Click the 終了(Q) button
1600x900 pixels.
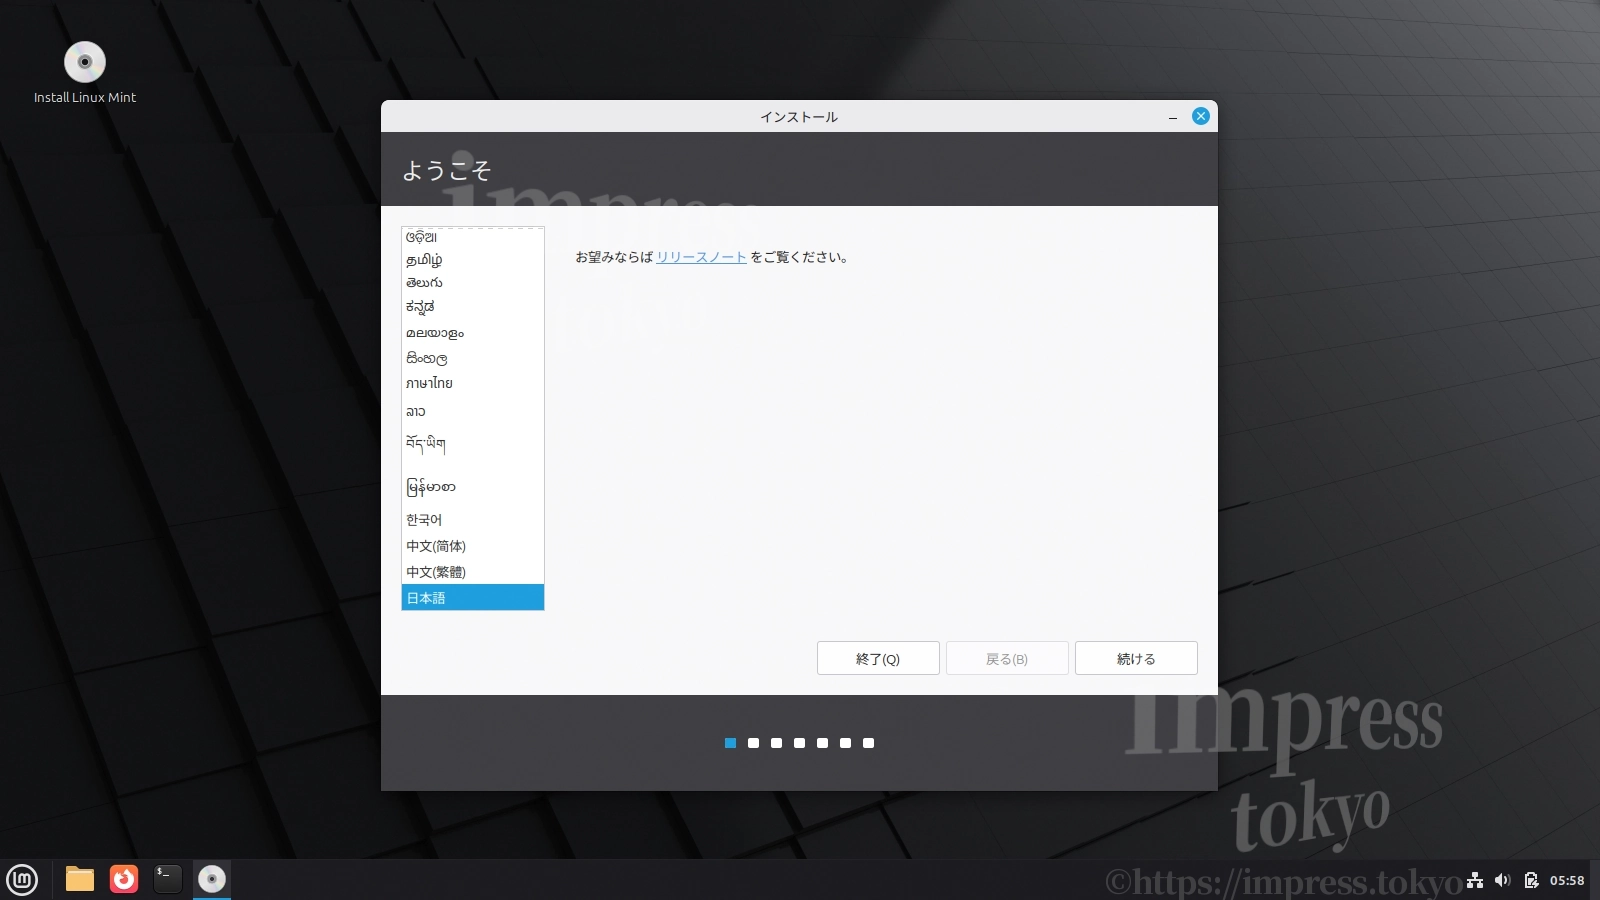[x=878, y=658]
